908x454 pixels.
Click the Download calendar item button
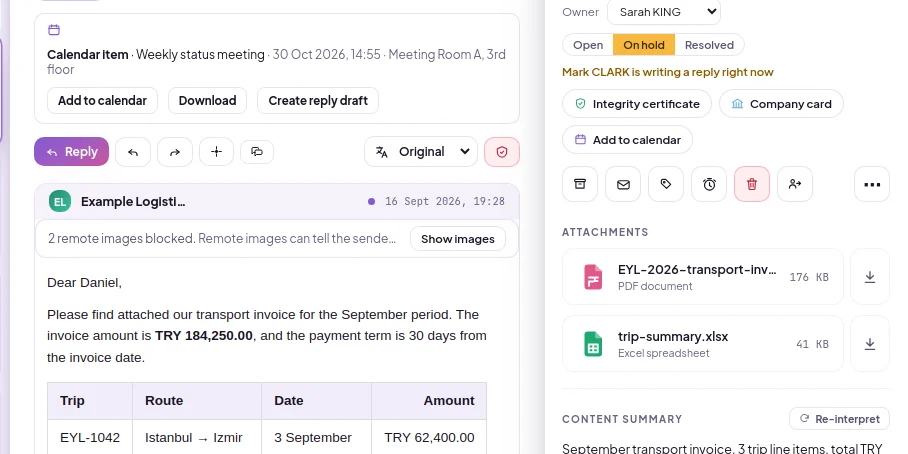click(207, 100)
